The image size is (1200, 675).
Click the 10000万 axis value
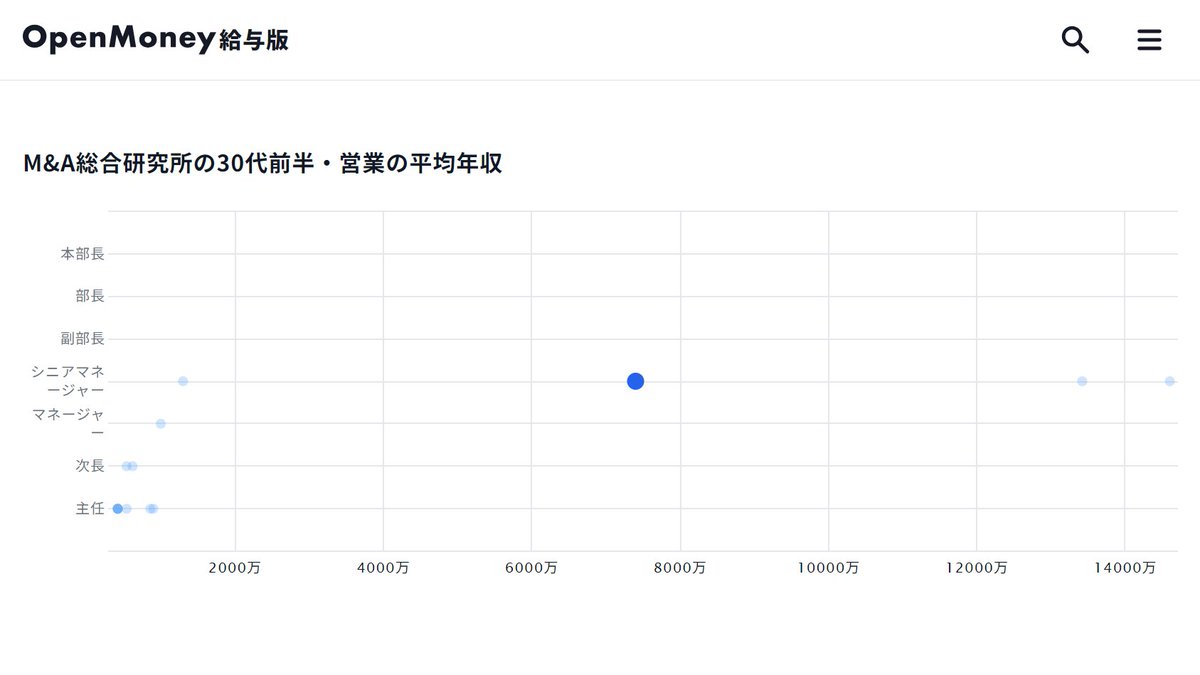click(x=828, y=568)
